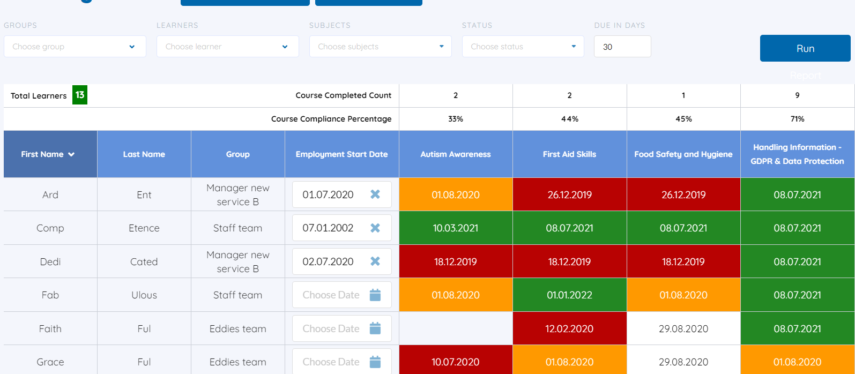Click the Last Name column header
The image size is (855, 374).
[144, 154]
